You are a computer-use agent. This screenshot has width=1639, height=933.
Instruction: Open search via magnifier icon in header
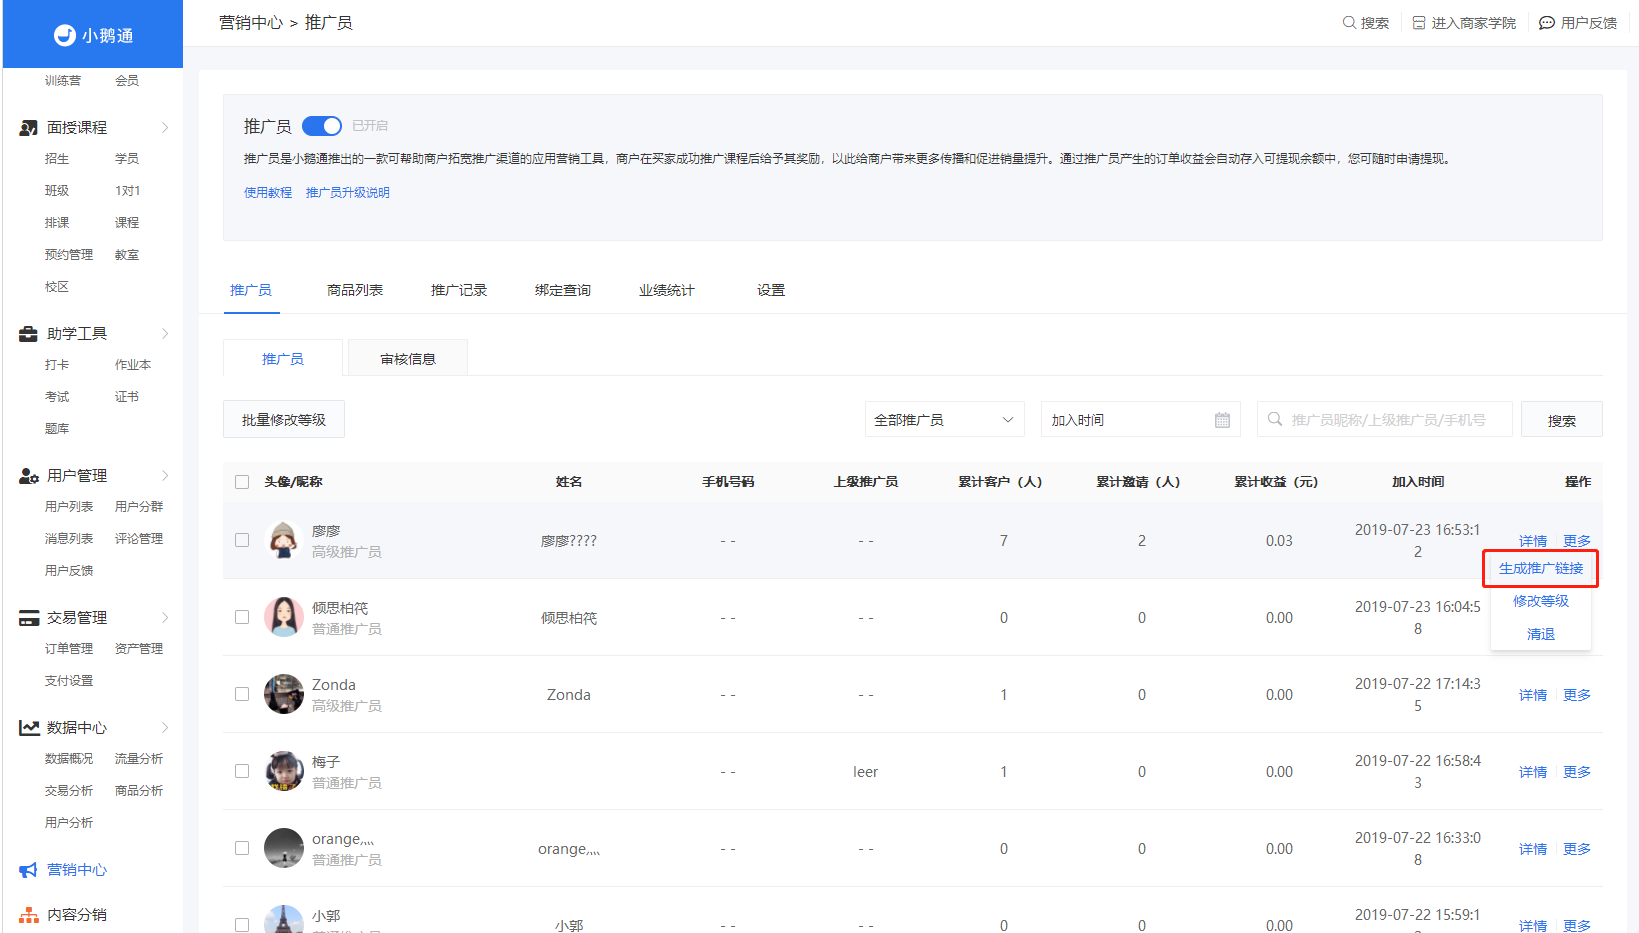(1349, 22)
